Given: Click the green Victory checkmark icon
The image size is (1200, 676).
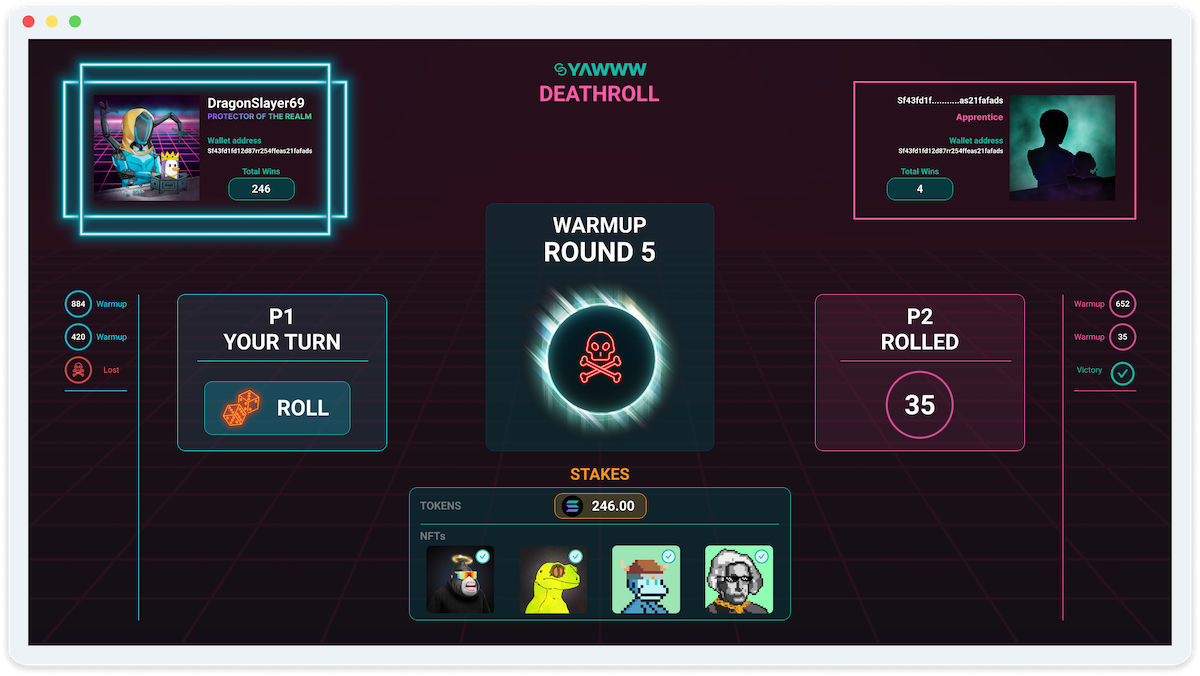Looking at the screenshot, I should (x=1123, y=372).
